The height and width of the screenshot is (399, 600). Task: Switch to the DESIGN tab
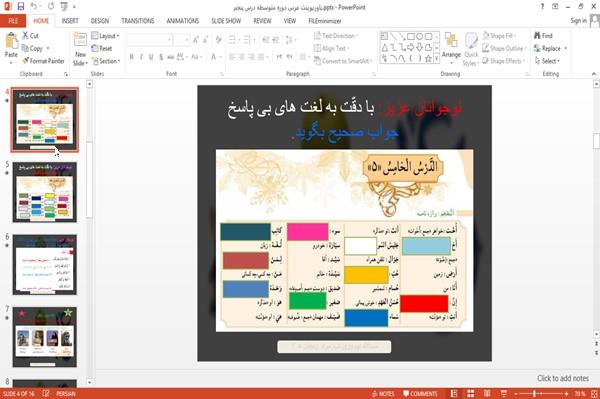100,21
